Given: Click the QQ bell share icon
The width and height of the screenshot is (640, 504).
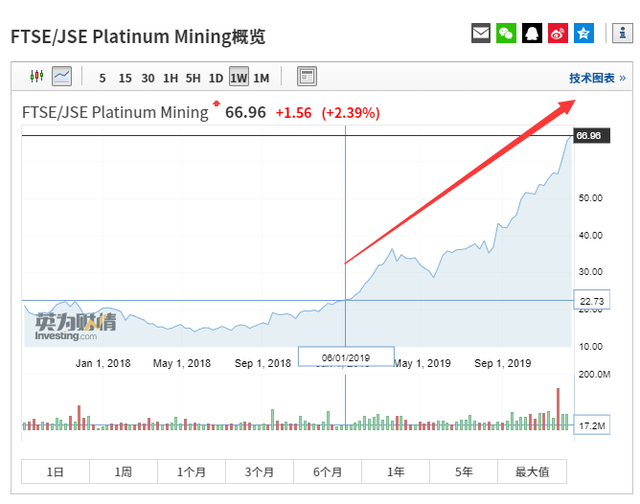Looking at the screenshot, I should tap(533, 34).
